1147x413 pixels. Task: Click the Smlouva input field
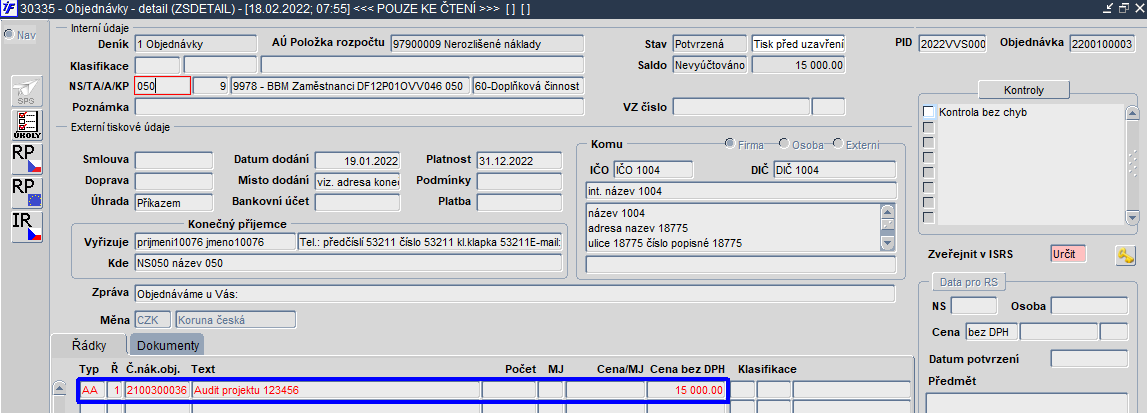pos(173,161)
